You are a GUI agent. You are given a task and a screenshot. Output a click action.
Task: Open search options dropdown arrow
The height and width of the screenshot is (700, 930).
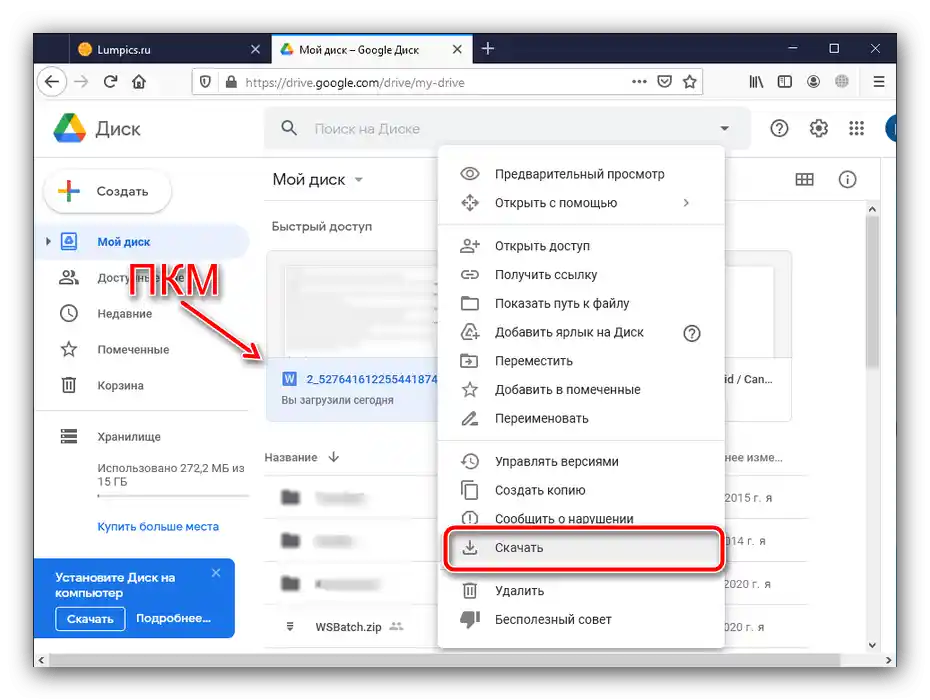(724, 128)
